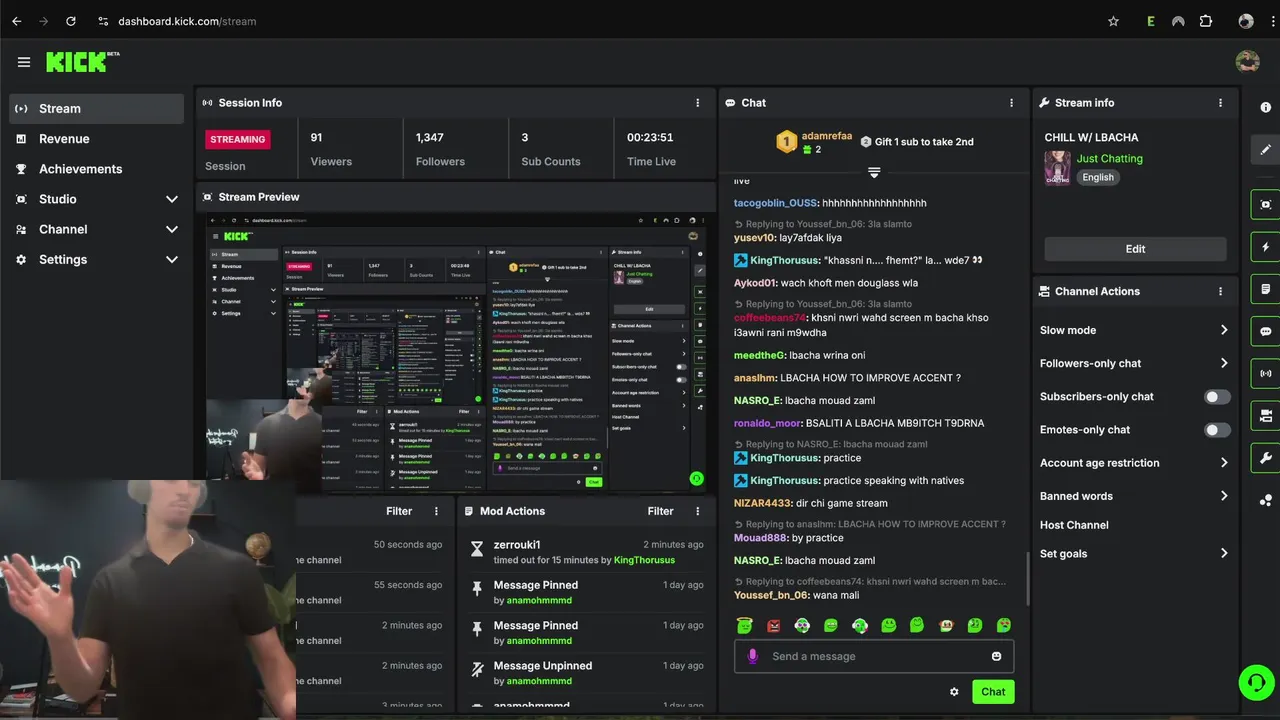Viewport: 1280px width, 720px height.
Task: Click the channel actions camera icon in sidebar
Action: click(x=1266, y=416)
